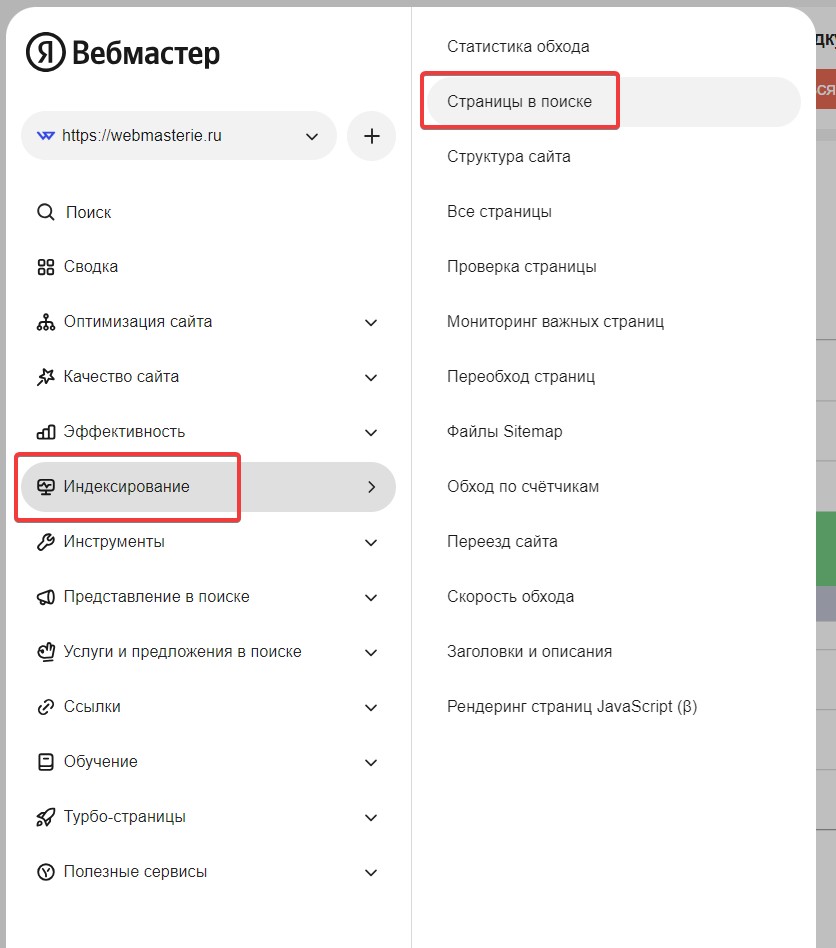Go to Файлы Sitemap
This screenshot has height=948, width=836.
click(x=504, y=432)
